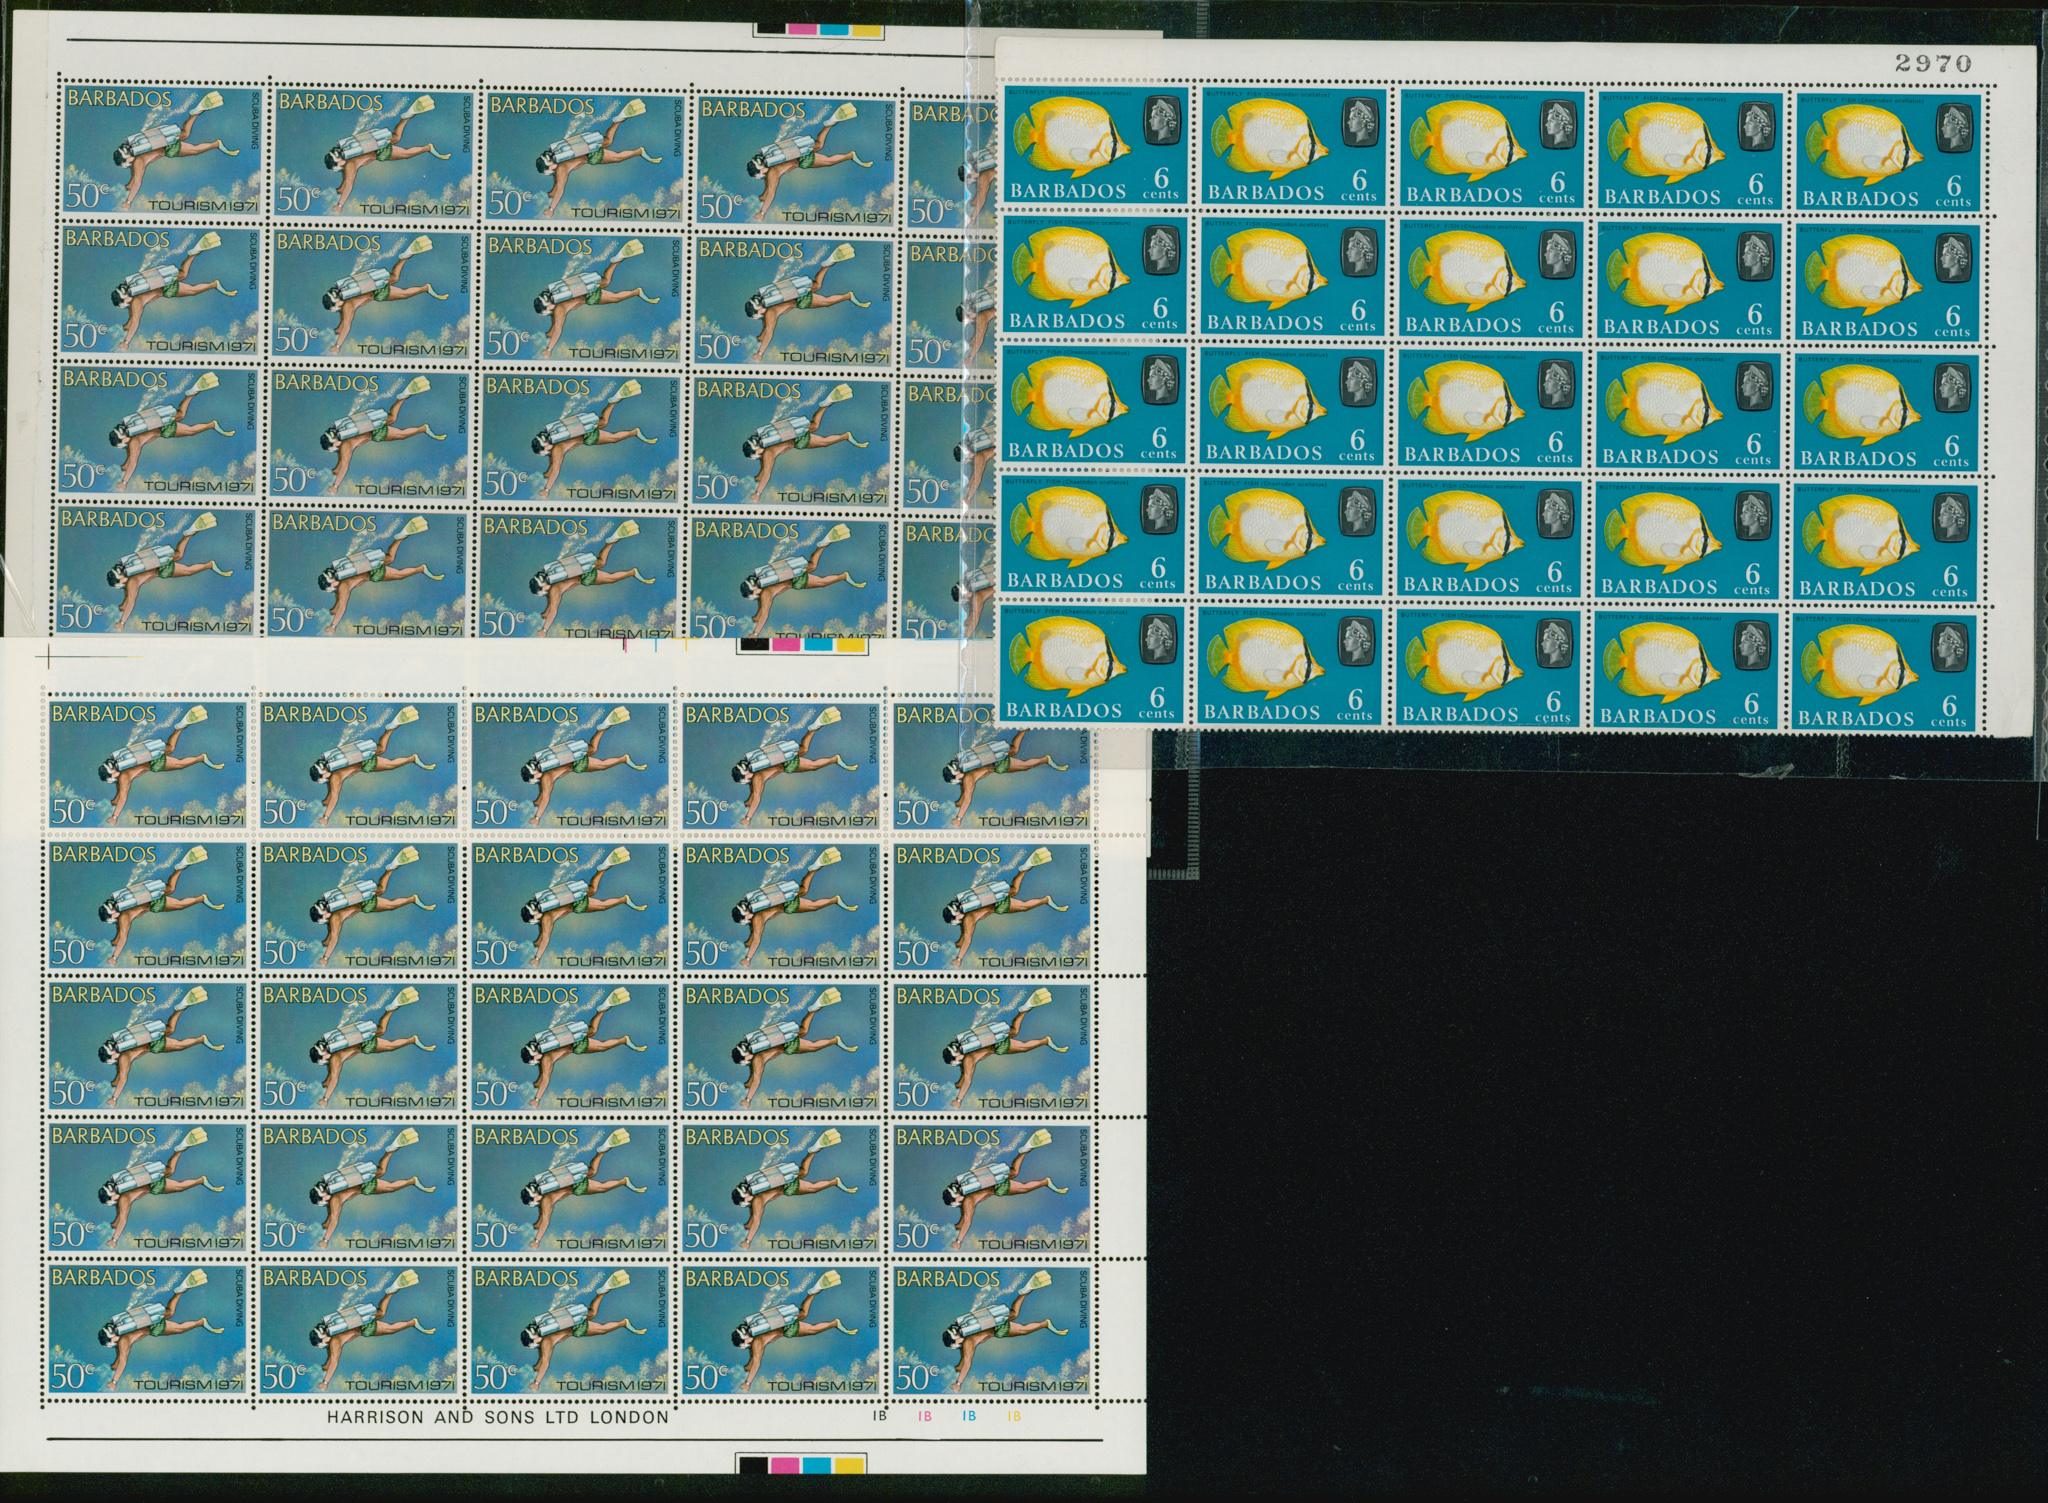Click the scuba stamp directly above the HARRISON text
This screenshot has height=1503, width=2048.
click(x=570, y=1332)
